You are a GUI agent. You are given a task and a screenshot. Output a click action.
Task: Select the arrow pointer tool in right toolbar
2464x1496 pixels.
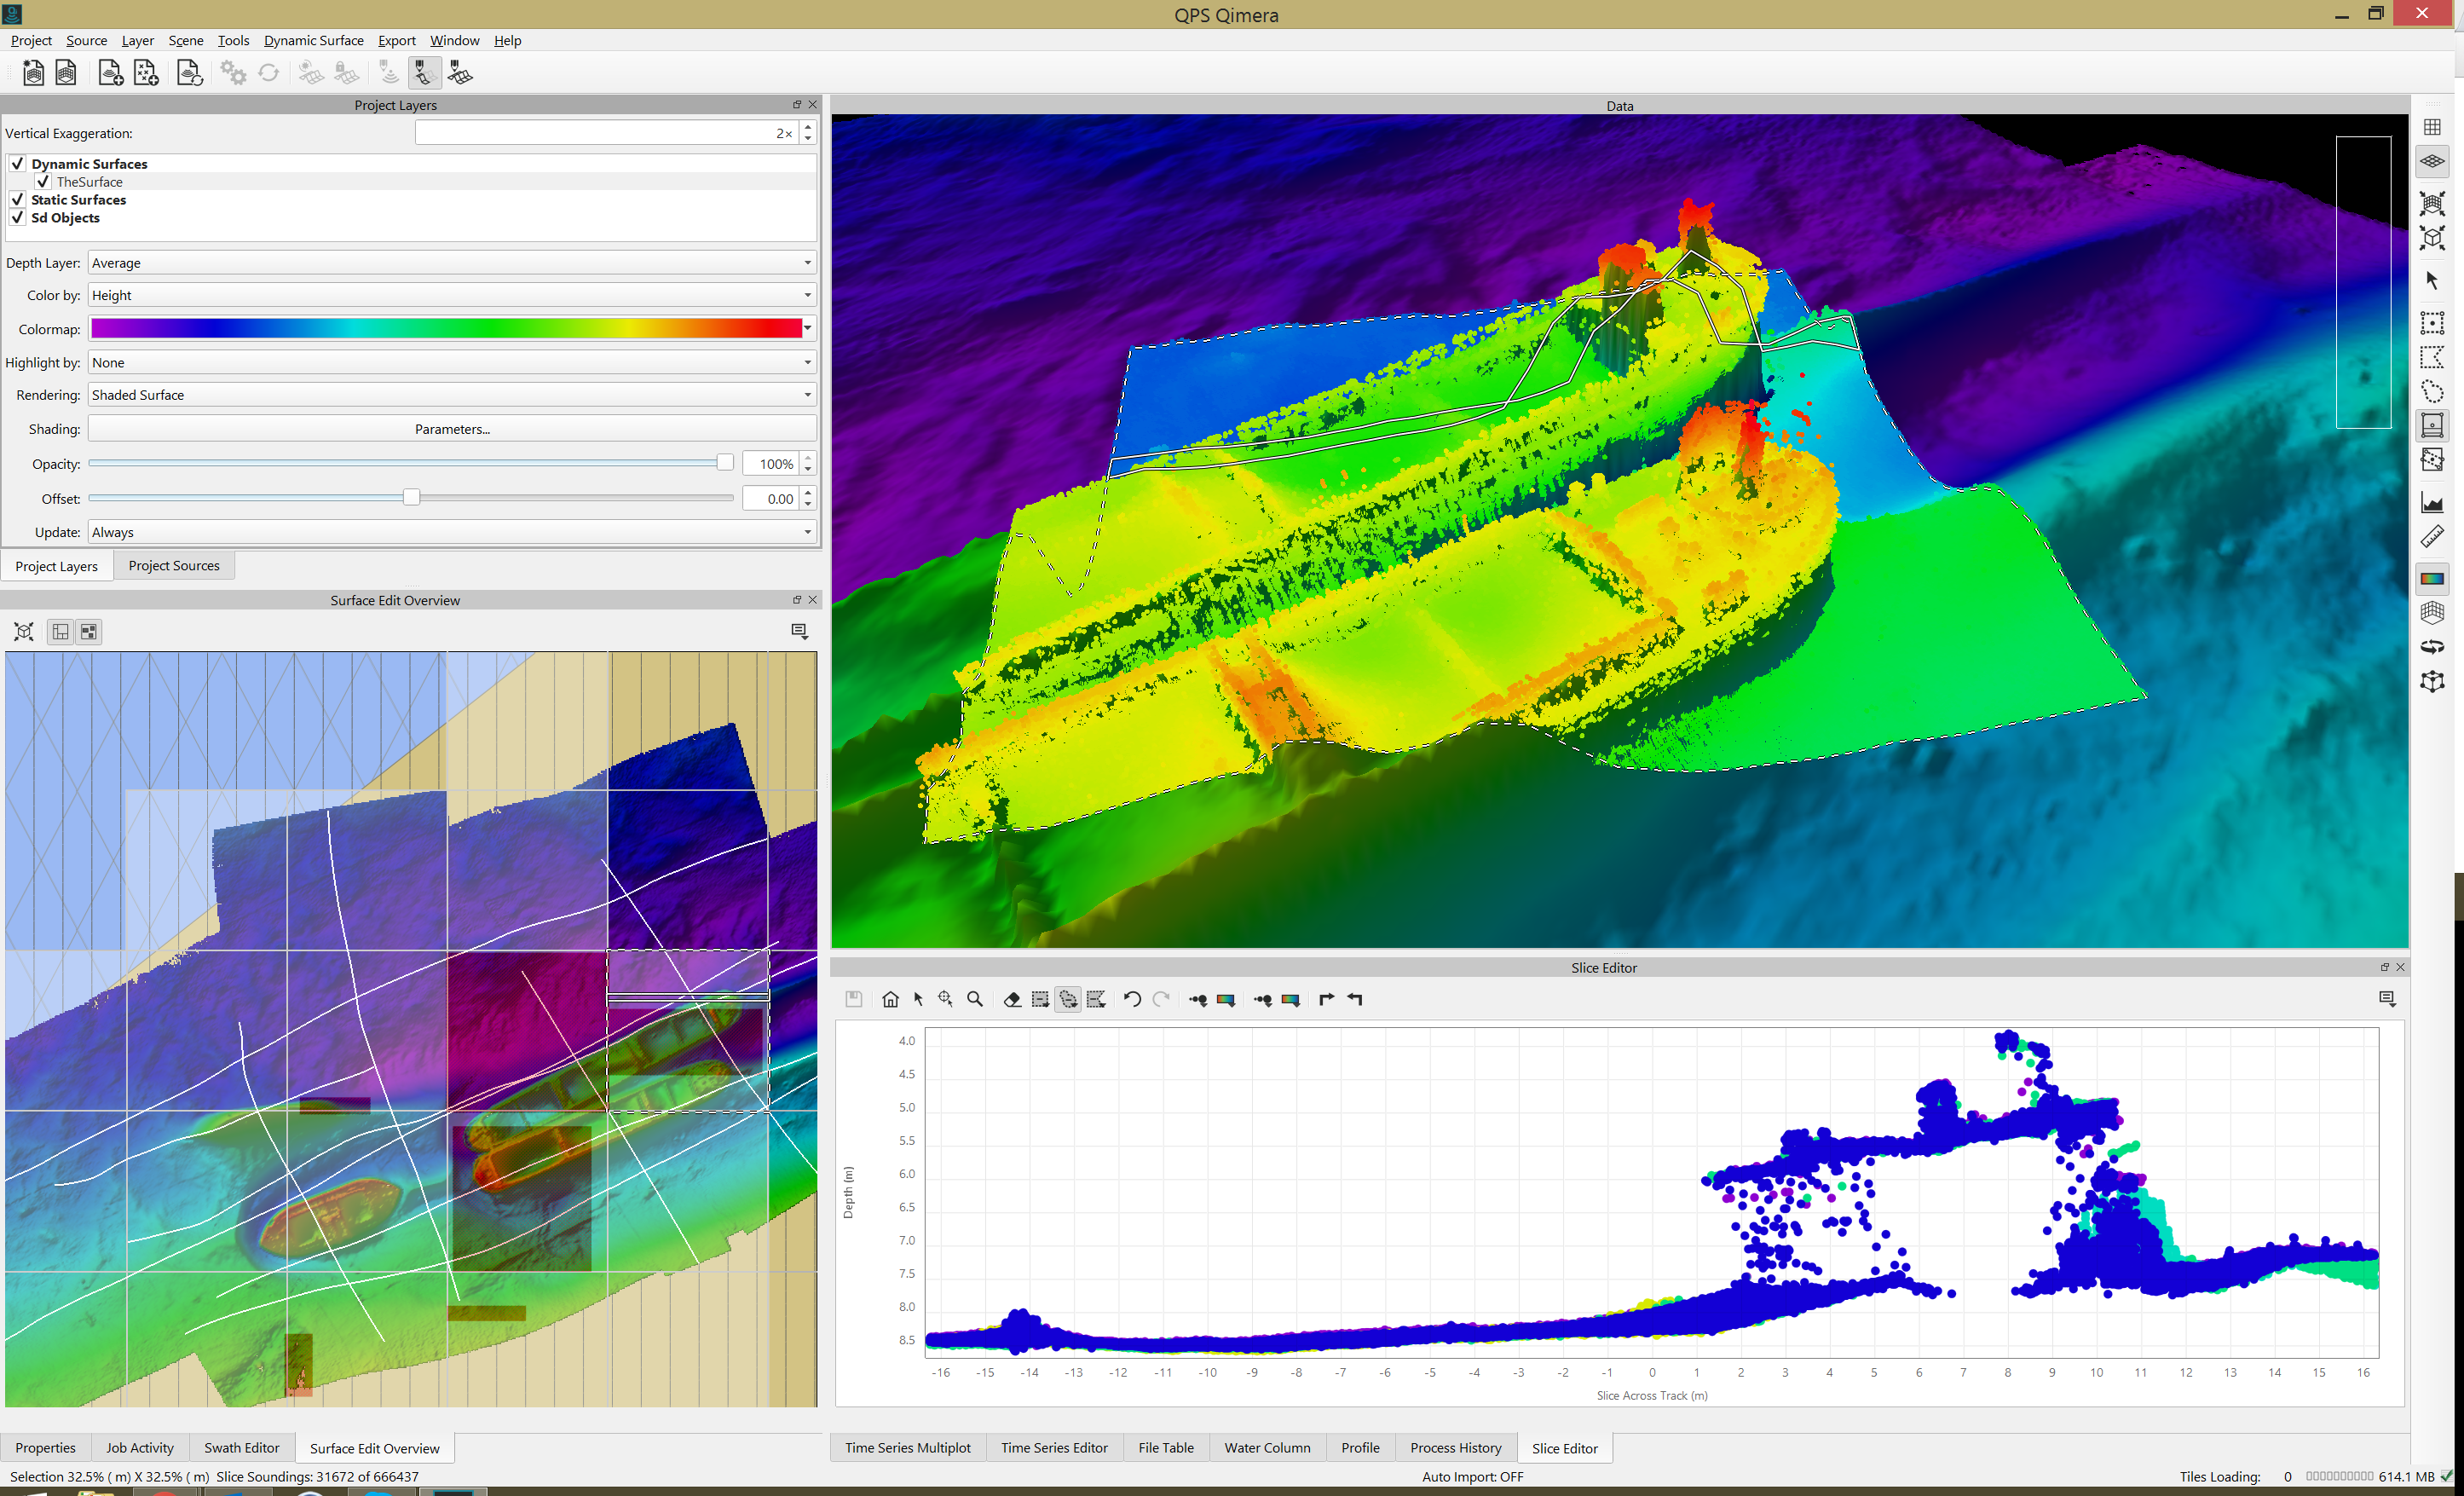pyautogui.click(x=2432, y=281)
